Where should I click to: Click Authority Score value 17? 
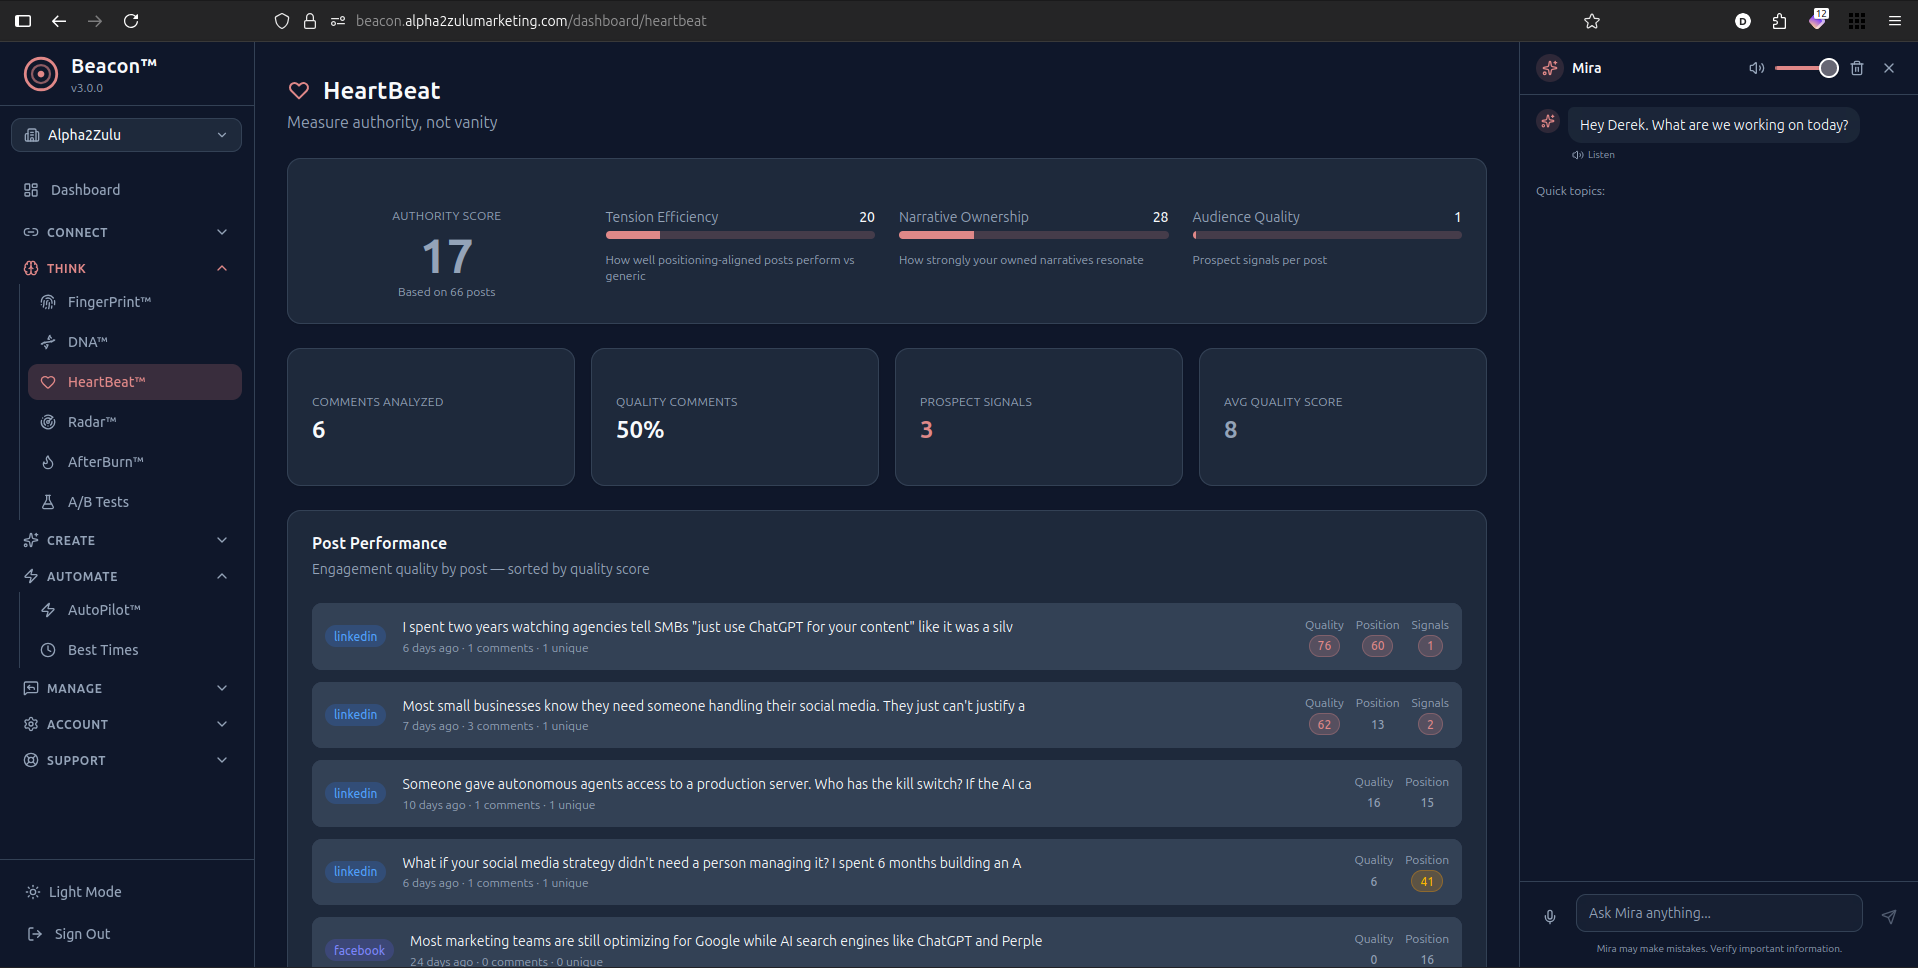(x=447, y=257)
